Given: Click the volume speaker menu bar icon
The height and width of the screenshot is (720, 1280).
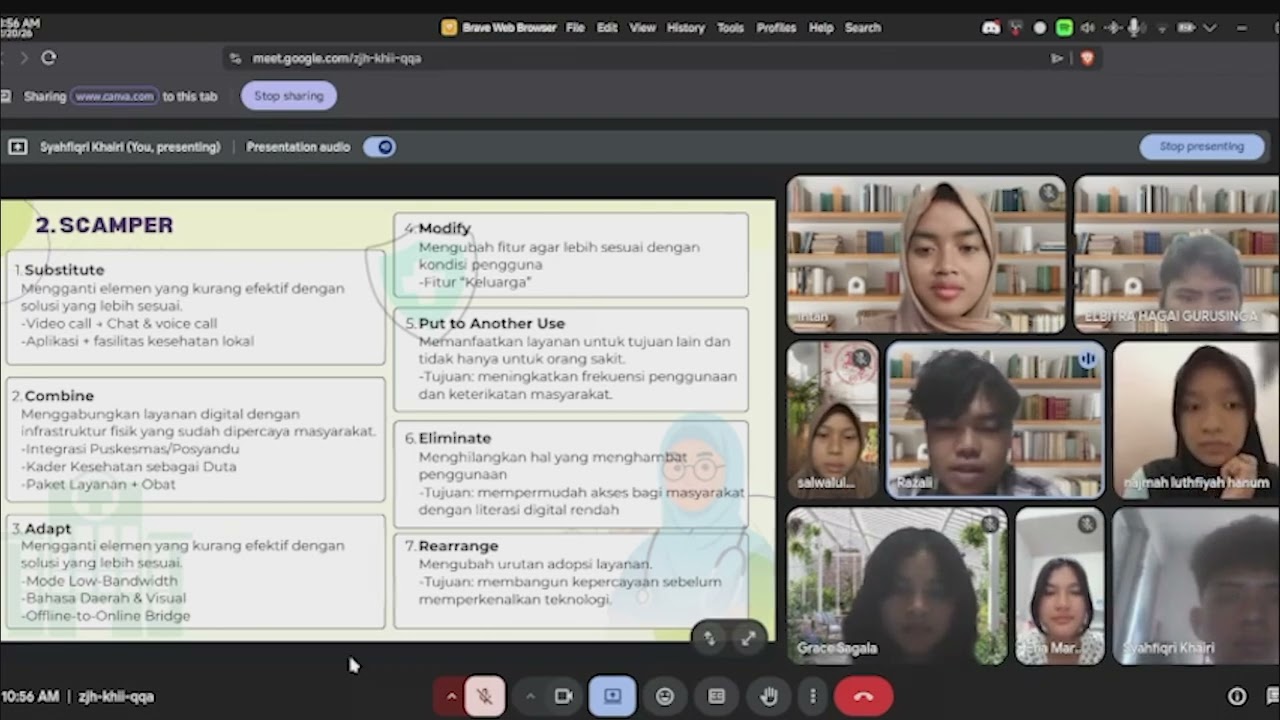Looking at the screenshot, I should (1088, 28).
